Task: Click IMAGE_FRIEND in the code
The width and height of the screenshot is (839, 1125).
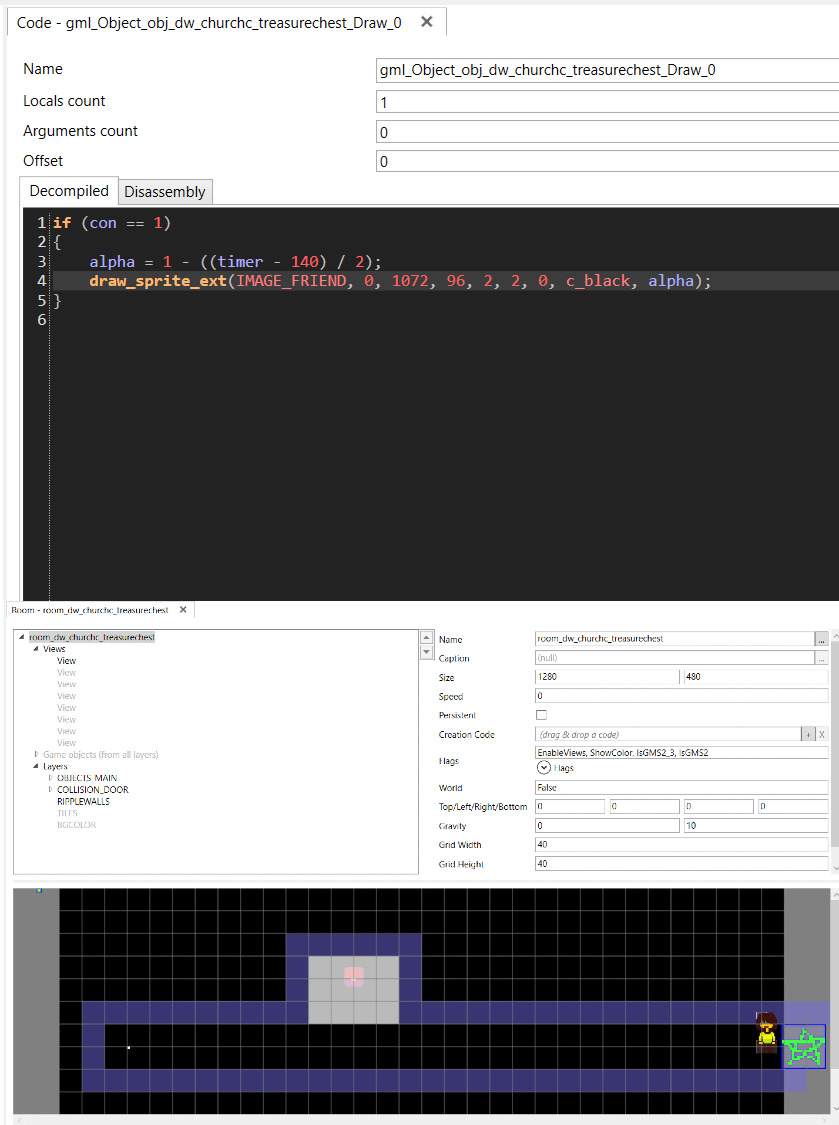Action: pos(291,281)
